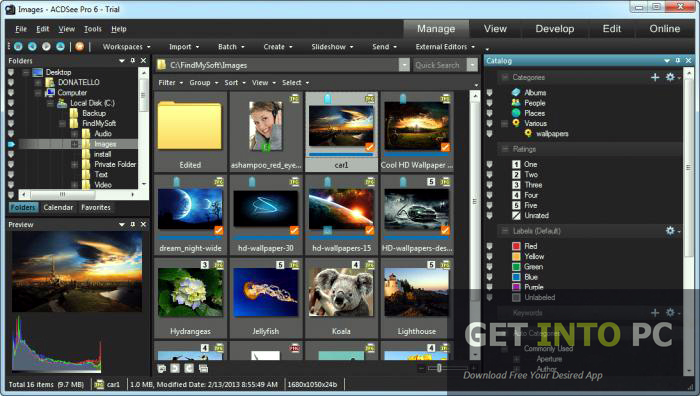700x396 pixels.
Task: Click the rotate right icon below thumbnails
Action: click(189, 368)
